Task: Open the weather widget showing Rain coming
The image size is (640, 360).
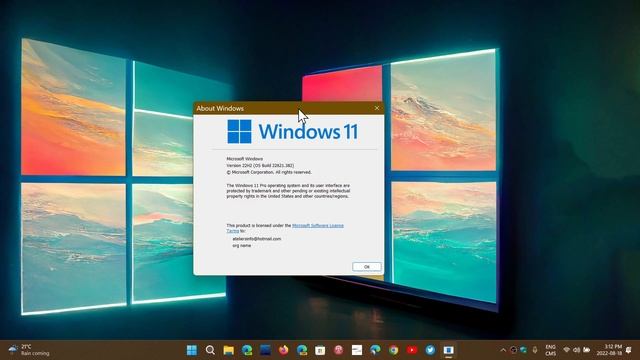Action: (29, 350)
